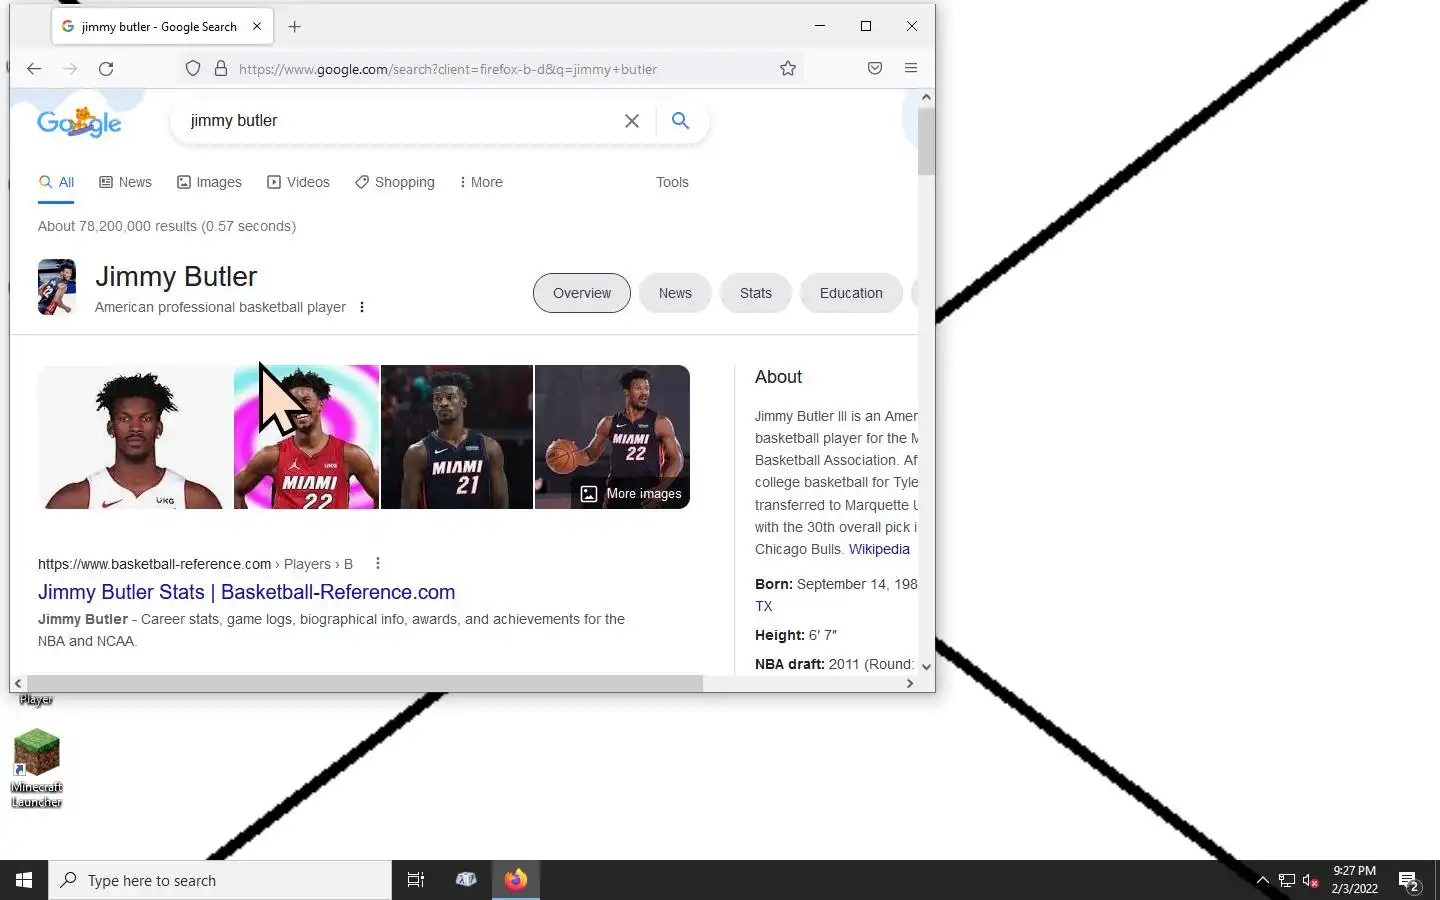Image resolution: width=1440 pixels, height=900 pixels.
Task: Open the muted volume tray icon
Action: pyautogui.click(x=1311, y=881)
